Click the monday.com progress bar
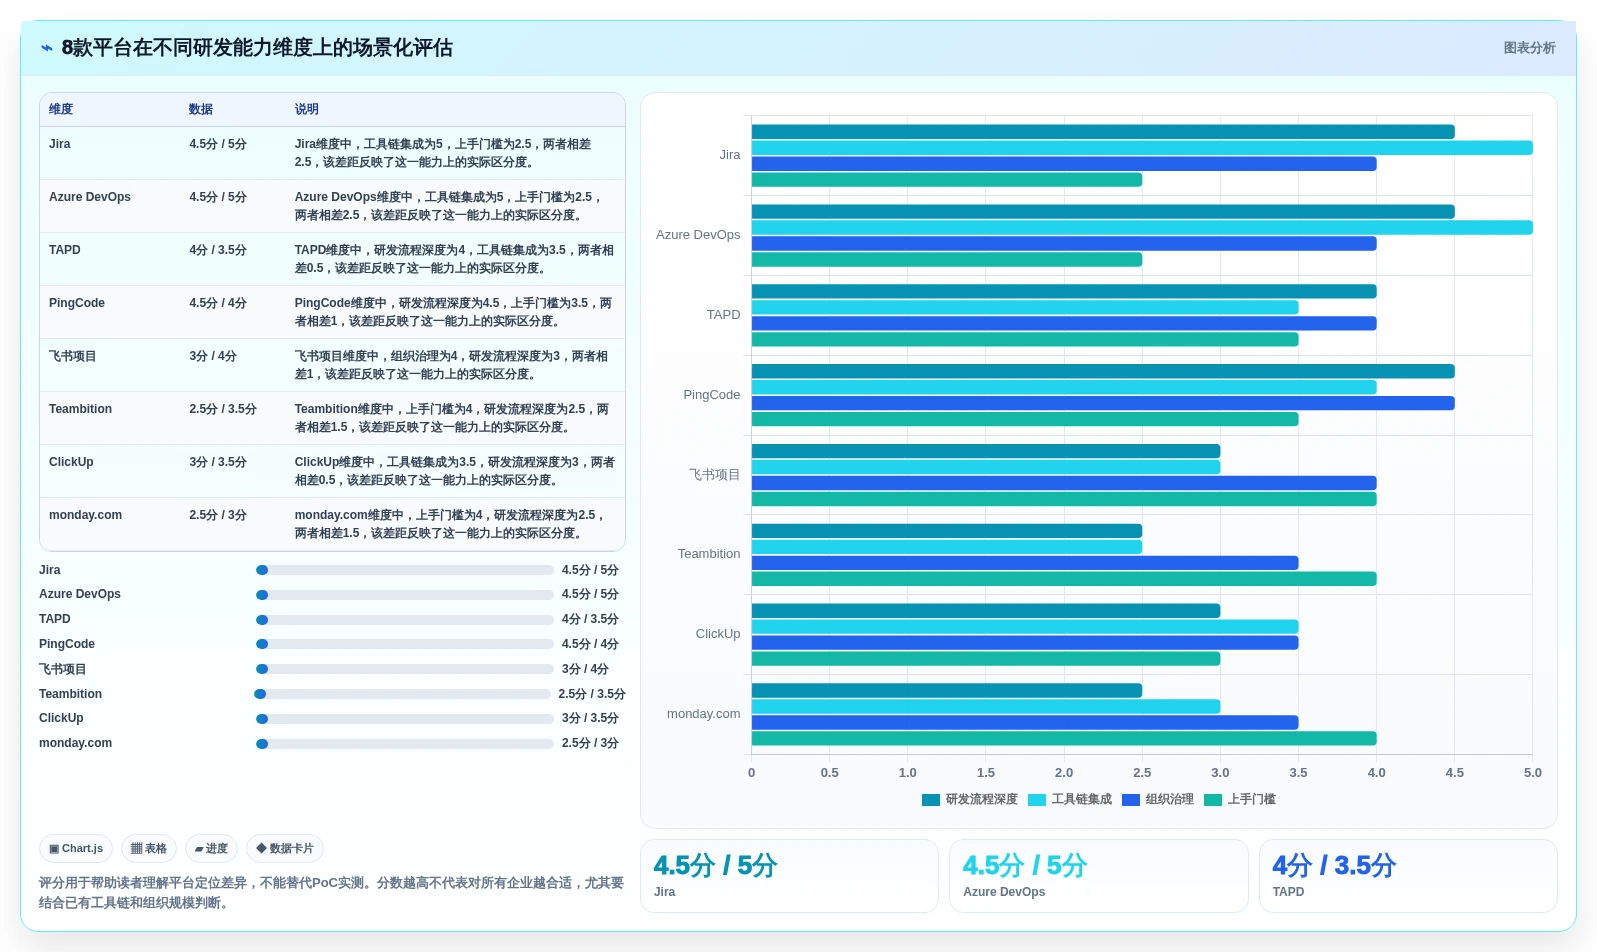Viewport: 1597px width, 952px height. click(404, 744)
